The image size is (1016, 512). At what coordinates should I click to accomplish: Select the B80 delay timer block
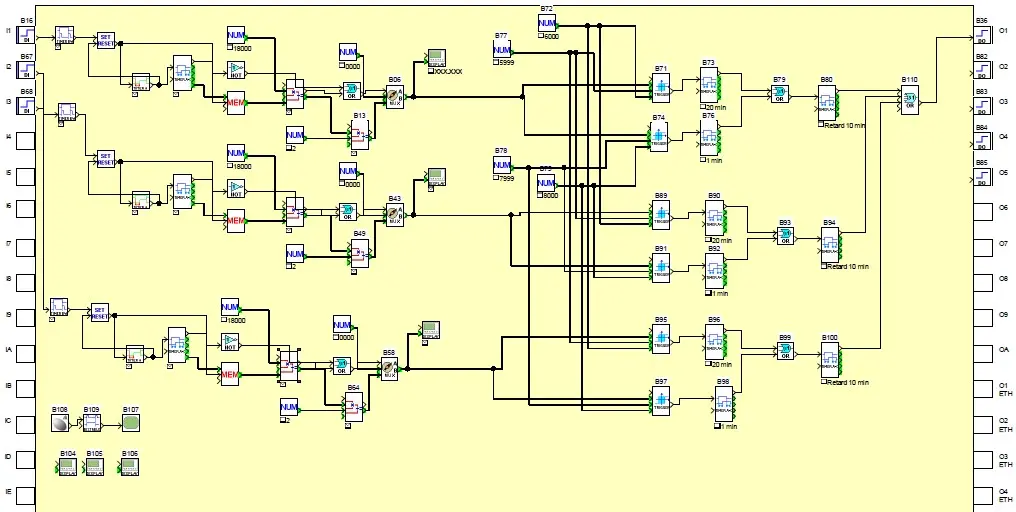[x=827, y=101]
